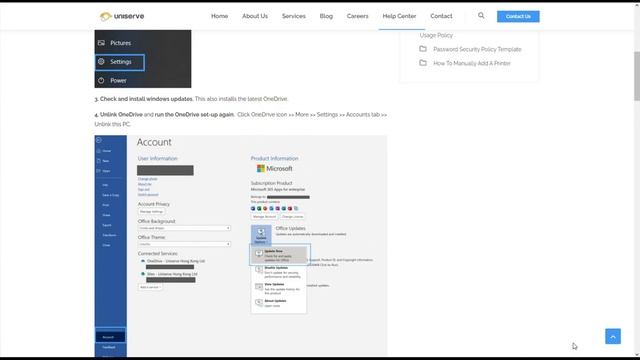Click the Uniserve logo in header
Image resolution: width=640 pixels, height=360 pixels.
(122, 16)
